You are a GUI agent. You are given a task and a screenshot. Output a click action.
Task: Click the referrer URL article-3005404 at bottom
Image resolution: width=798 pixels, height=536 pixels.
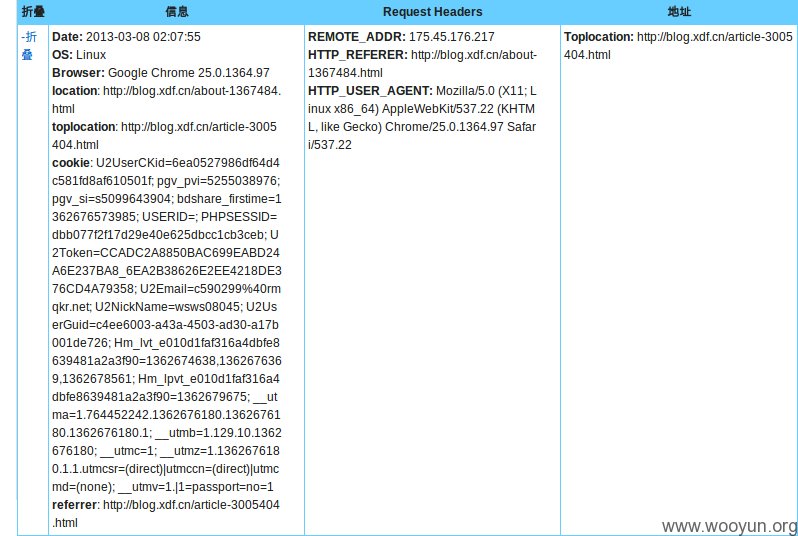(x=166, y=514)
